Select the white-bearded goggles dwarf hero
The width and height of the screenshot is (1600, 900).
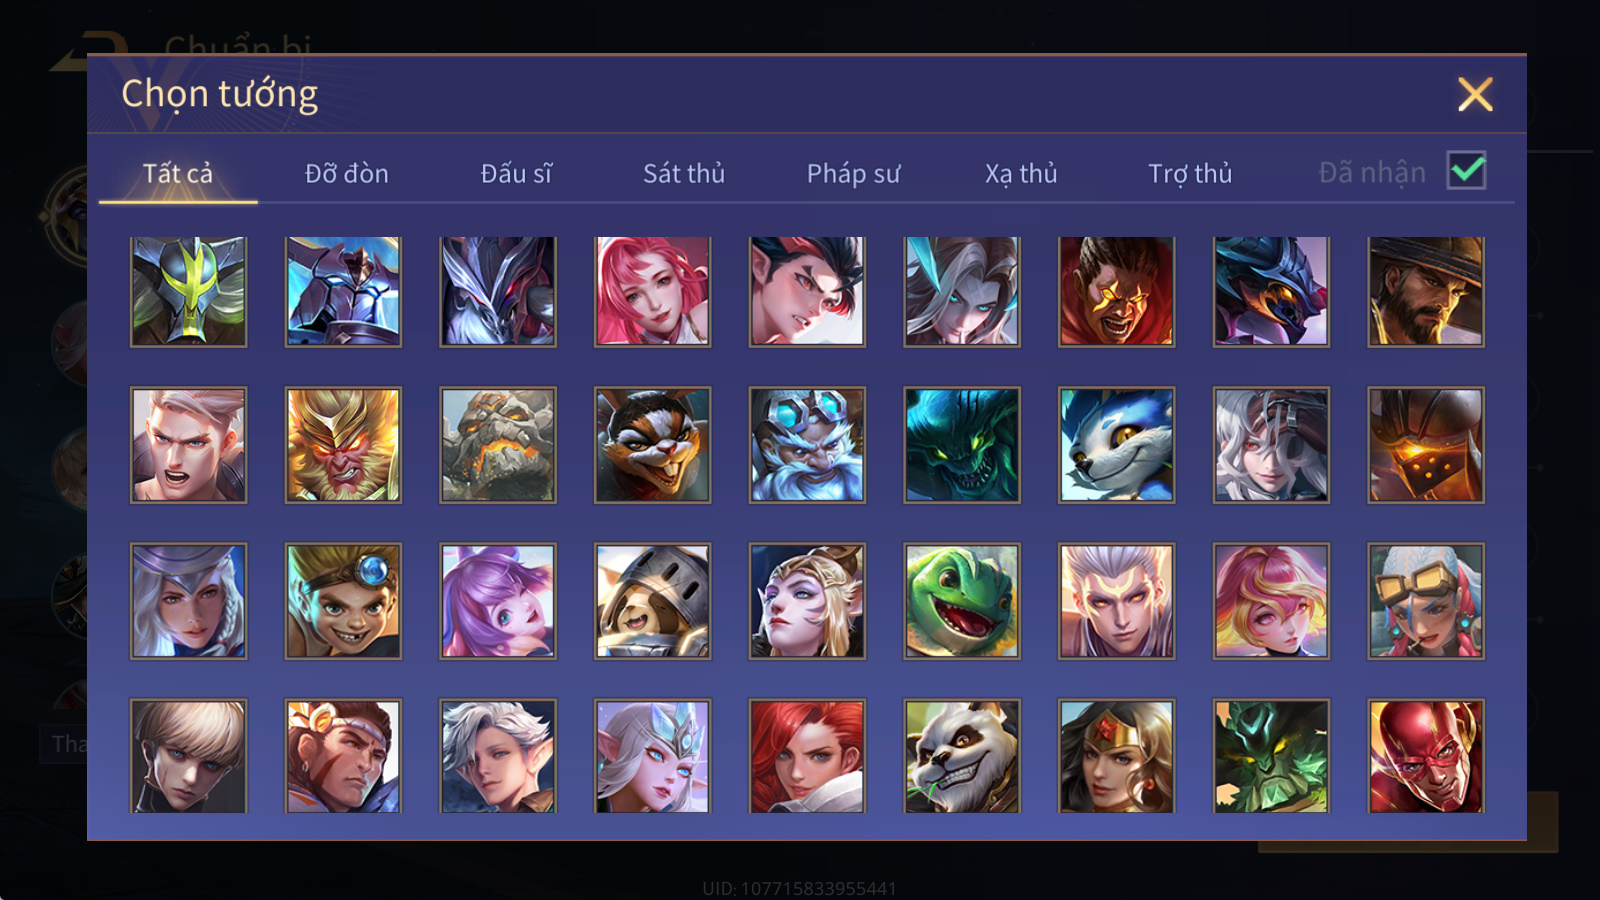pos(807,445)
